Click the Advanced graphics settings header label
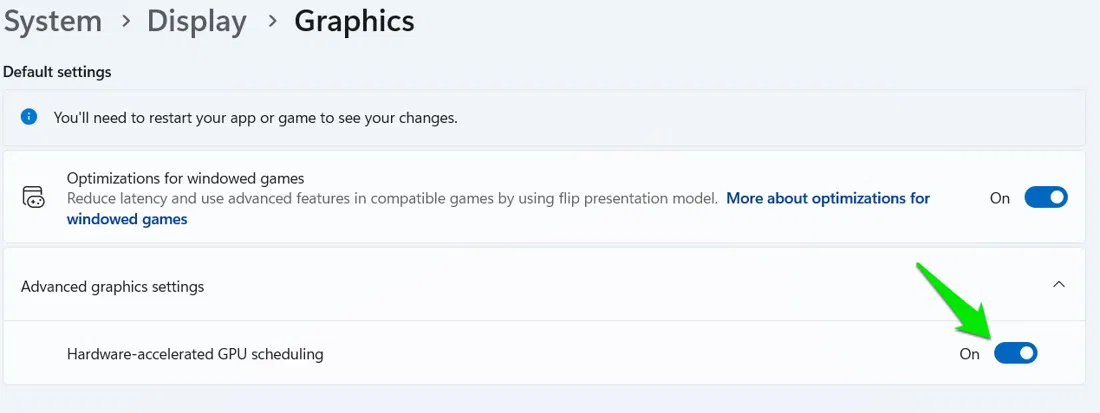1100x413 pixels. pyautogui.click(x=112, y=287)
